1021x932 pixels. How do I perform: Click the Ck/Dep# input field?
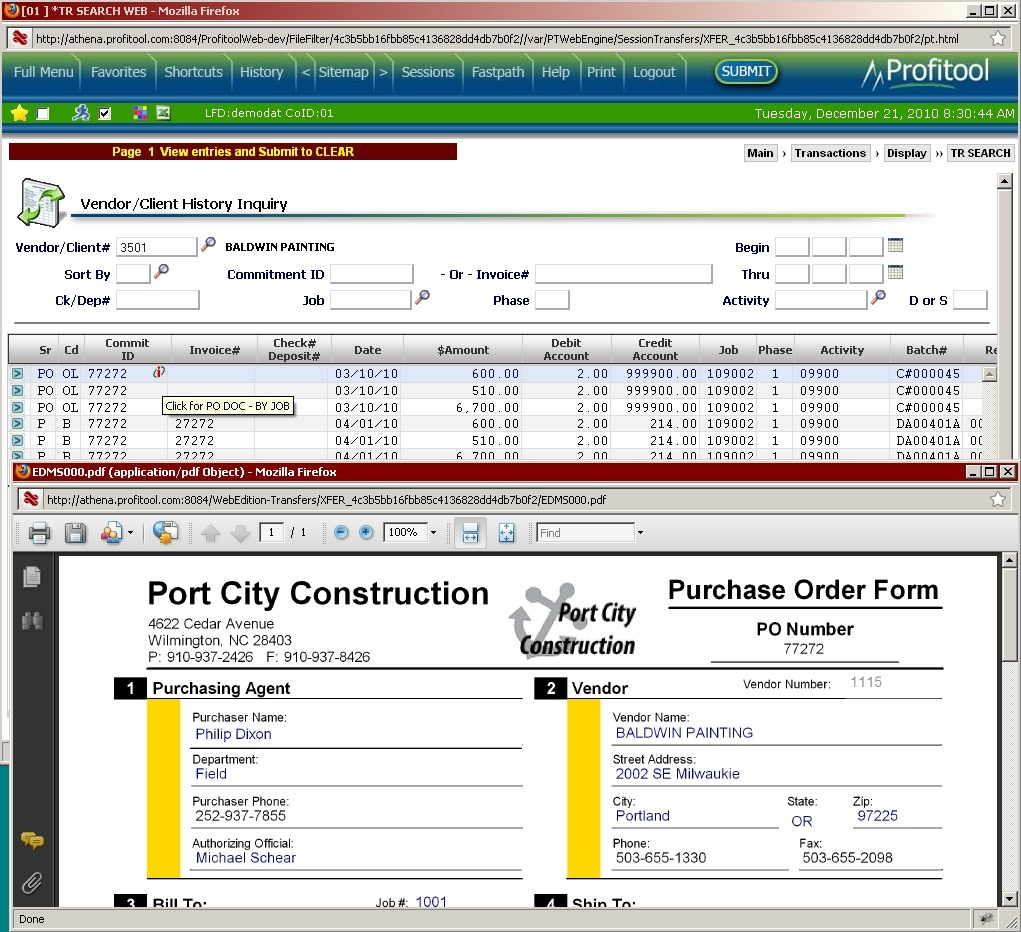[x=158, y=300]
